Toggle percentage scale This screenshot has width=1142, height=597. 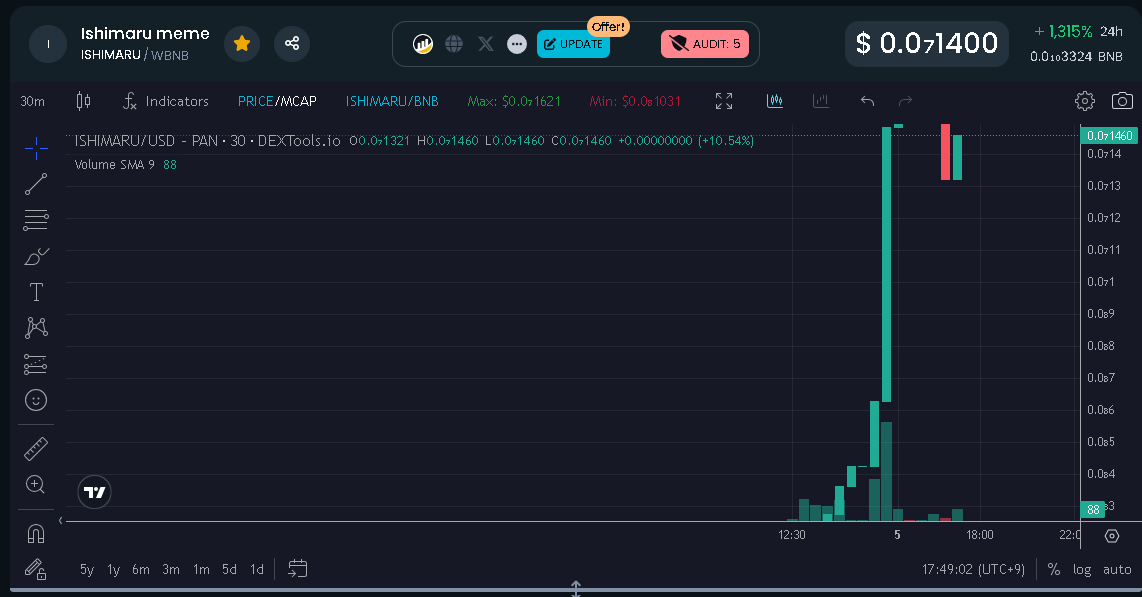point(1054,569)
